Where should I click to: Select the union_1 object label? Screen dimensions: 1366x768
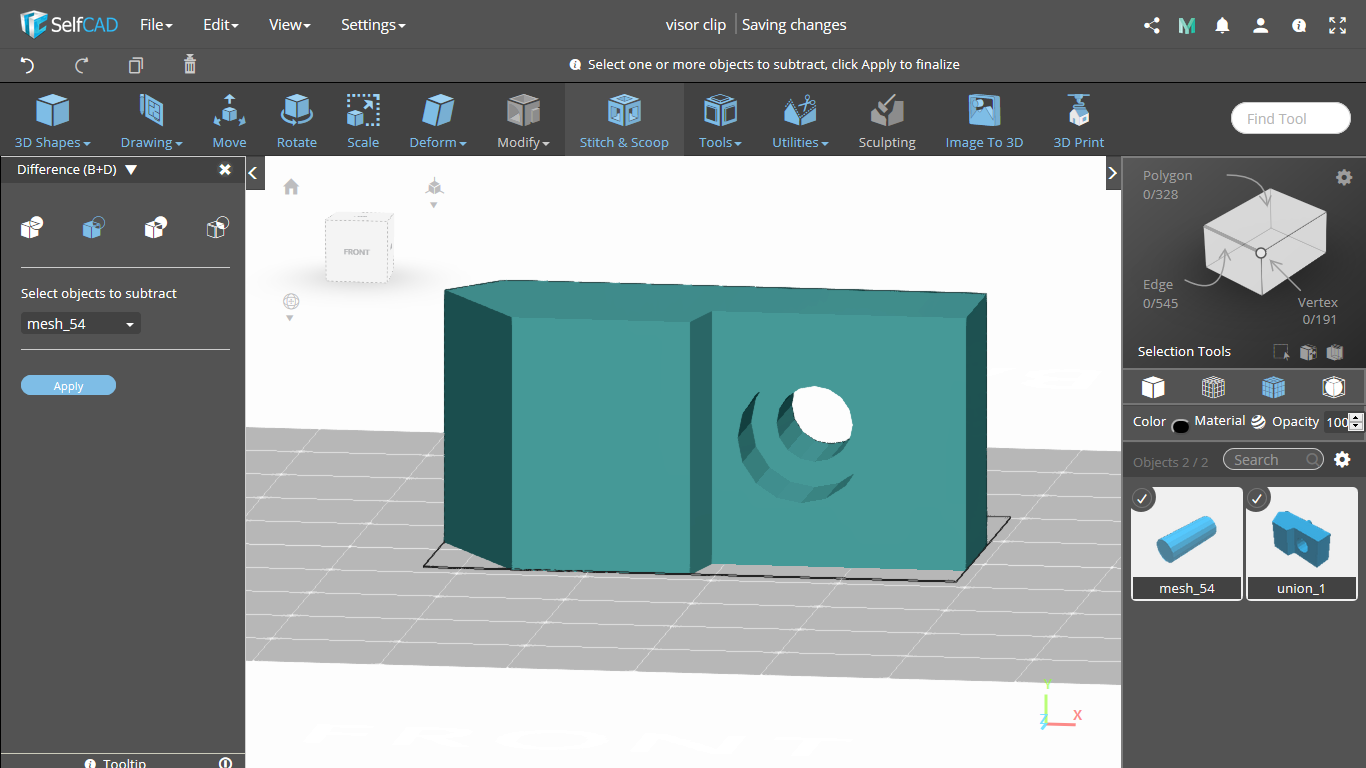[1301, 589]
